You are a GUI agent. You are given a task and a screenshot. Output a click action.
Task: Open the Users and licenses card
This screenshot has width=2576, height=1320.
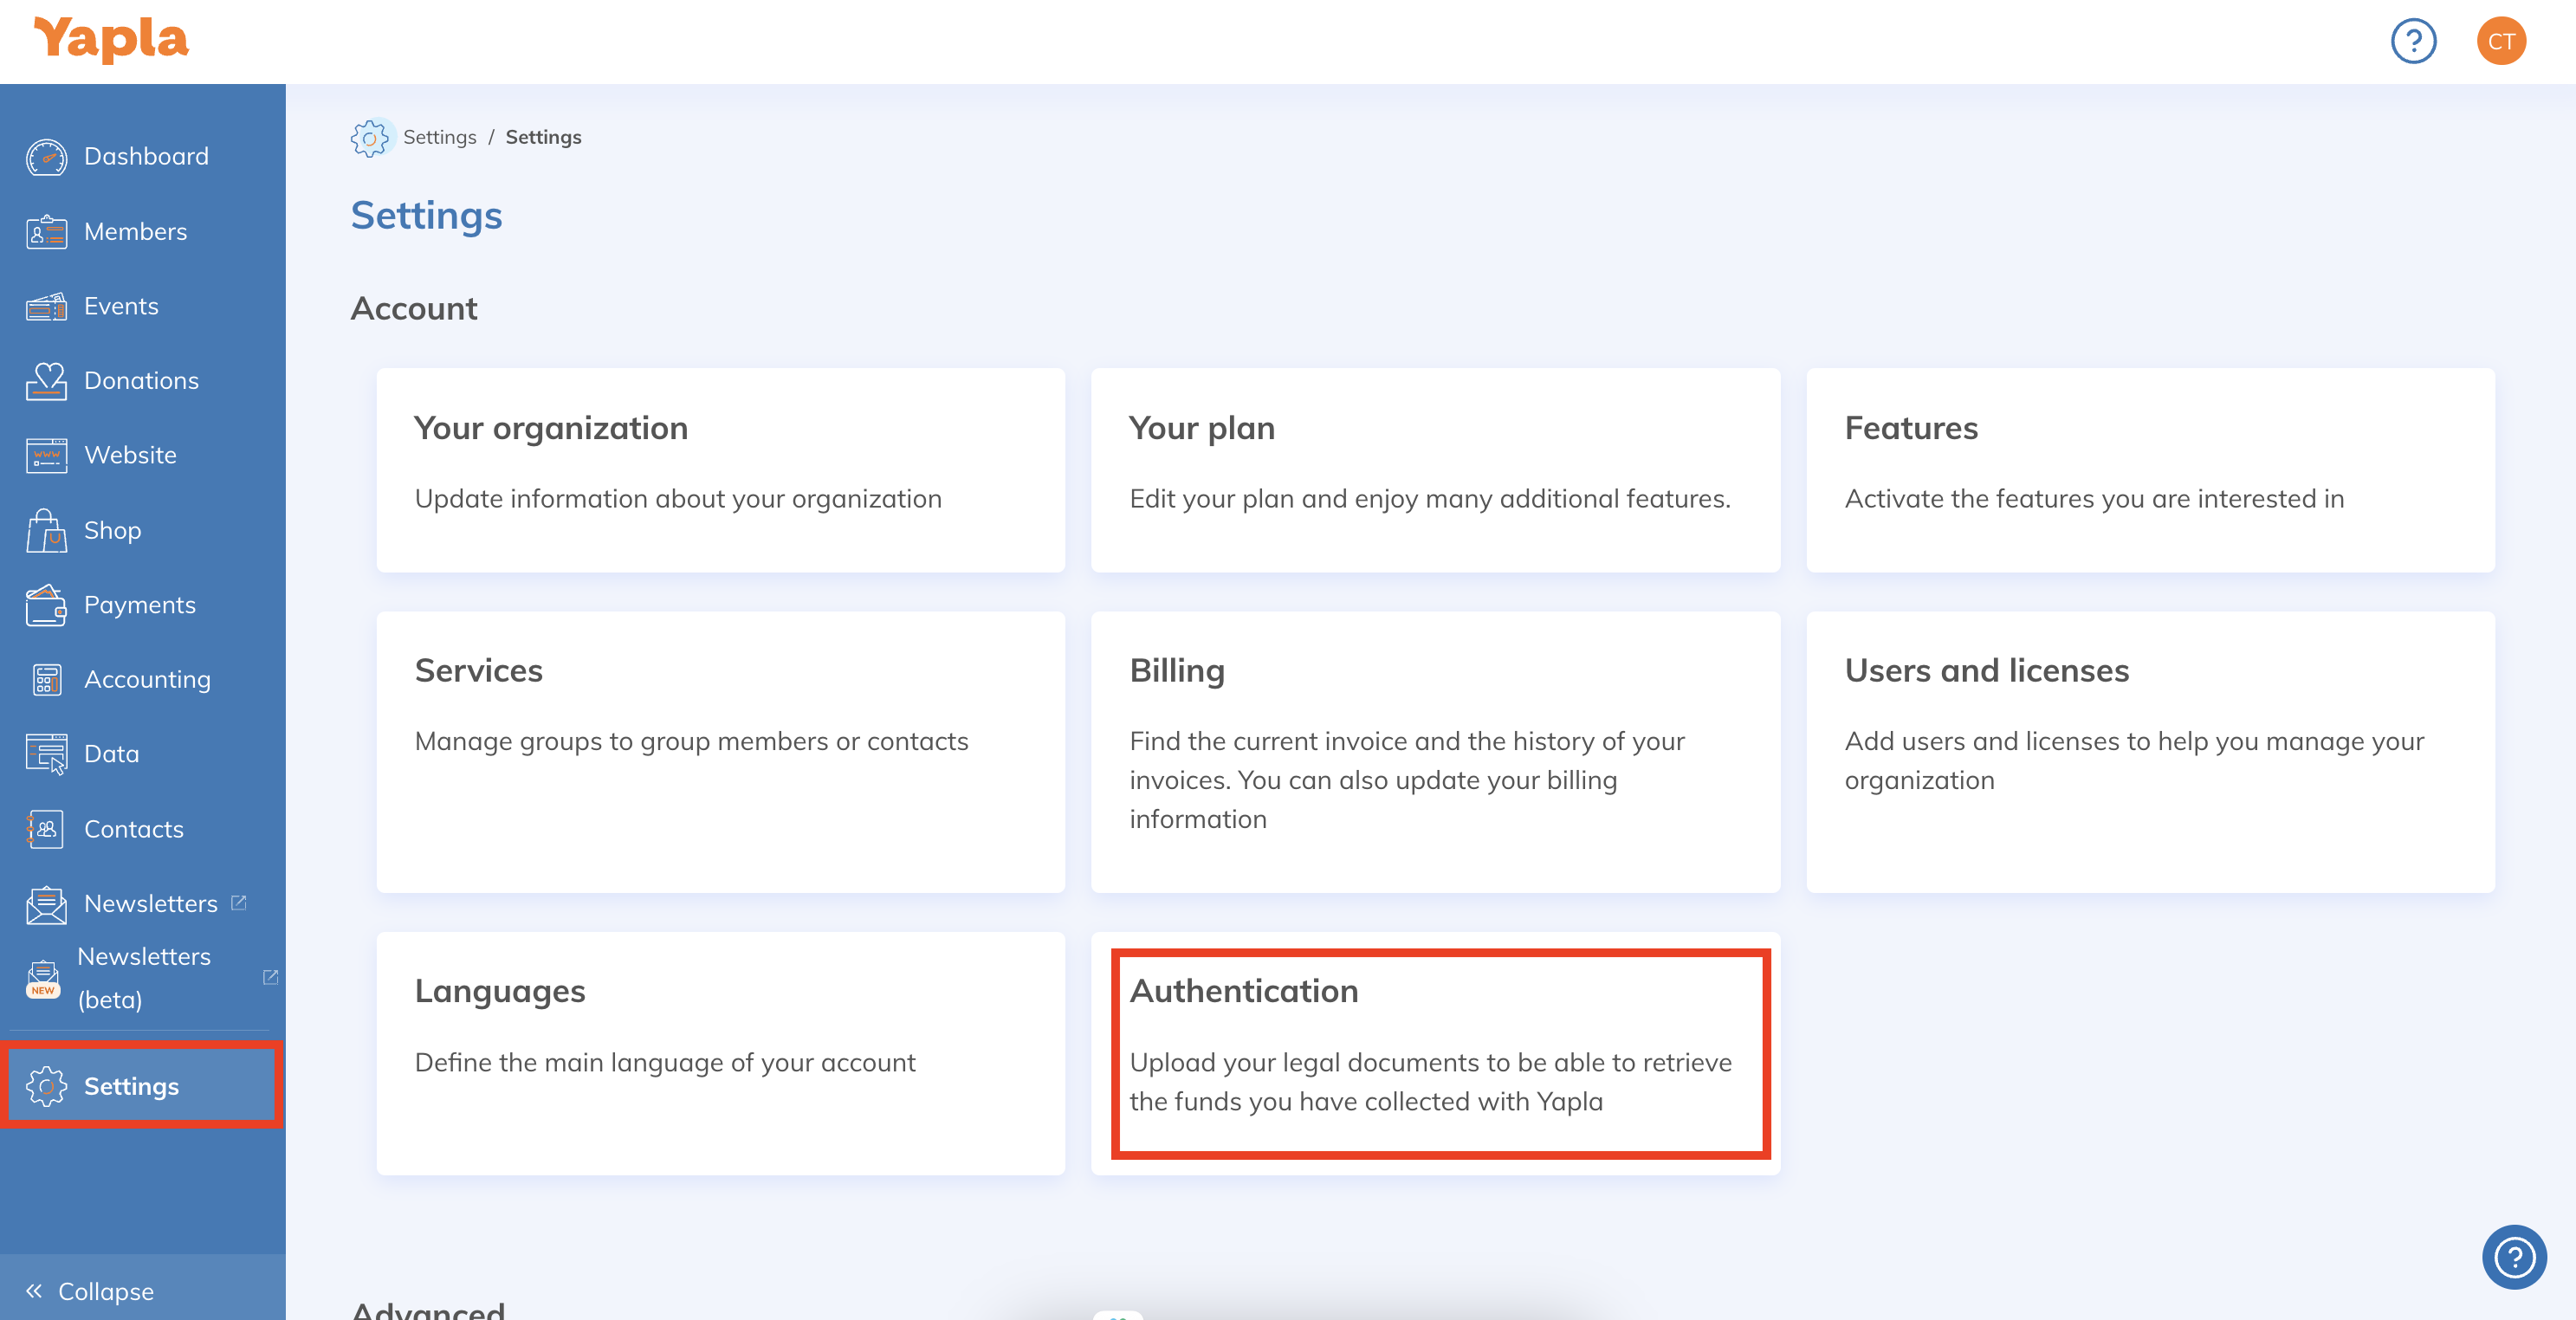coord(2149,751)
